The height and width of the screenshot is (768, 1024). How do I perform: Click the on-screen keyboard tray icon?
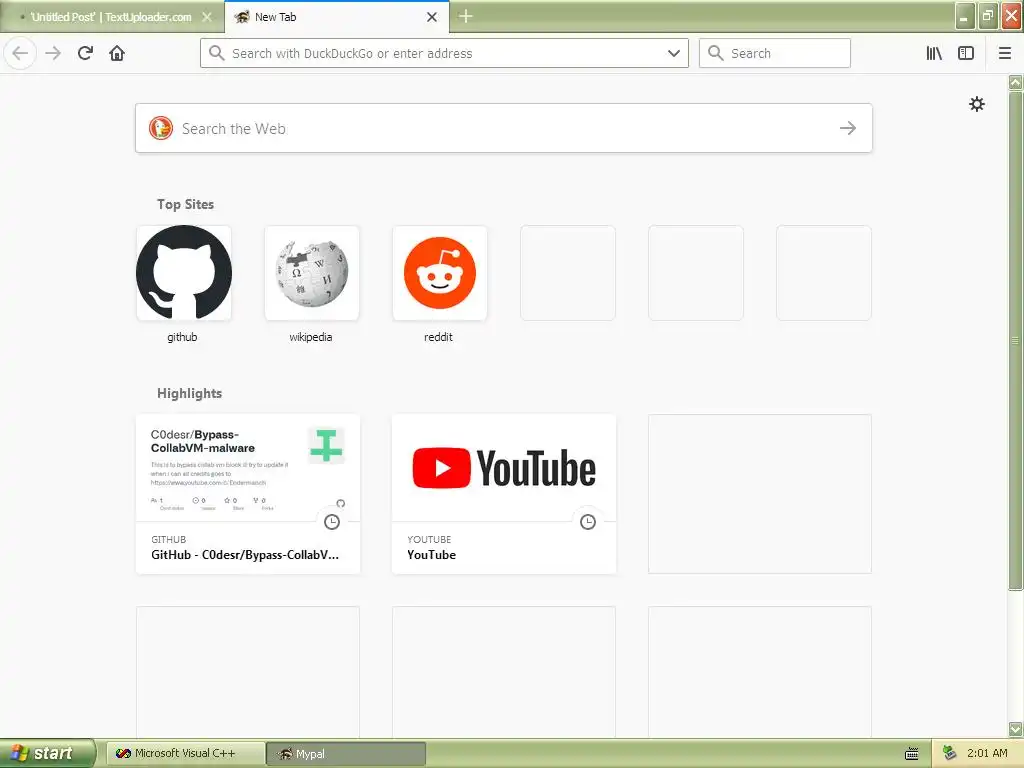pos(912,754)
